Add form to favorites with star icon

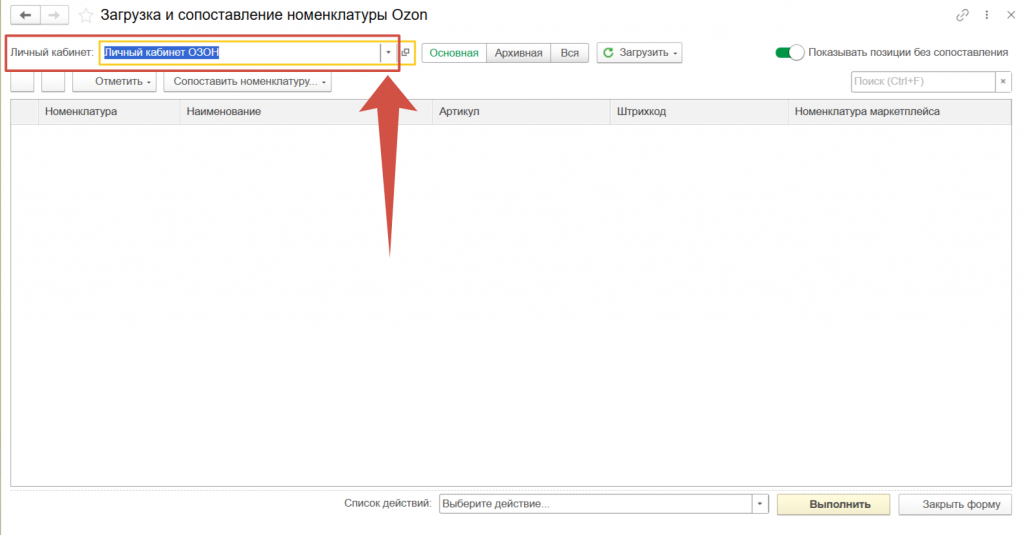pyautogui.click(x=86, y=16)
